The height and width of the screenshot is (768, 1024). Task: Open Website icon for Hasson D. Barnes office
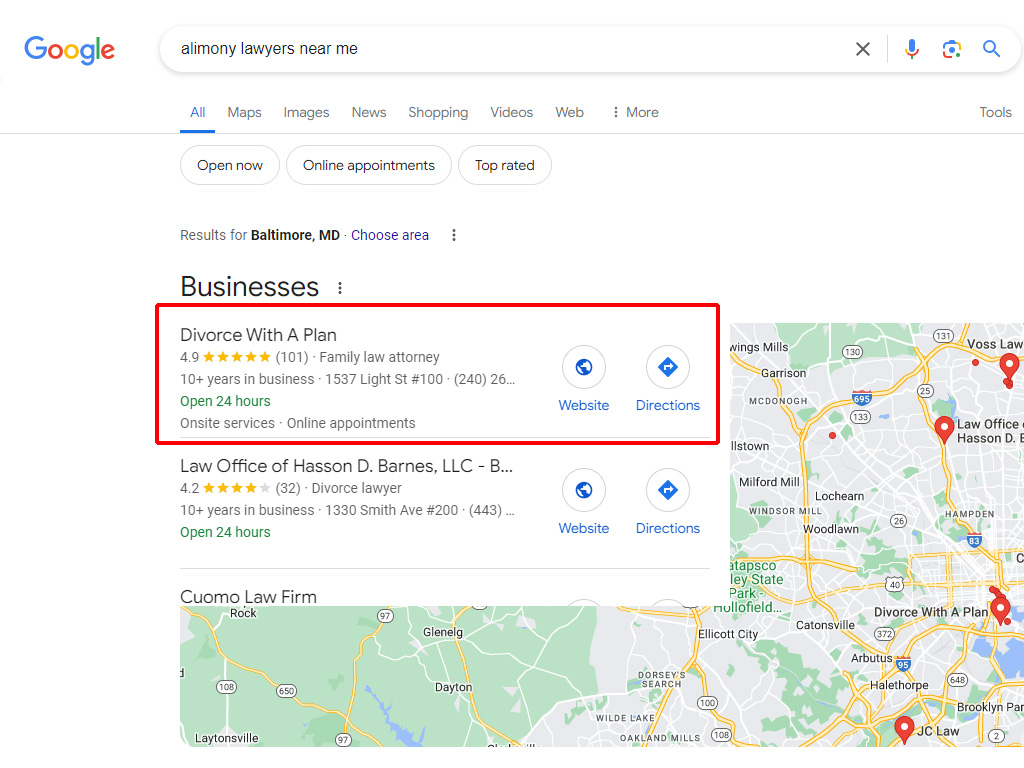[x=584, y=491]
